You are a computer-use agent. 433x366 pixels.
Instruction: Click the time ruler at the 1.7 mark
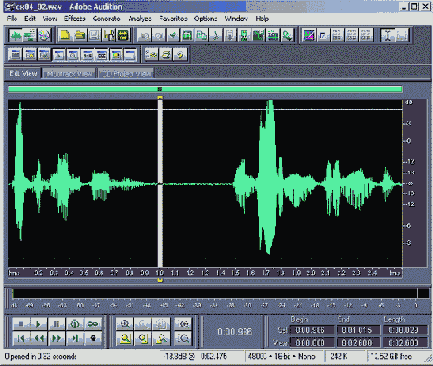pos(266,273)
